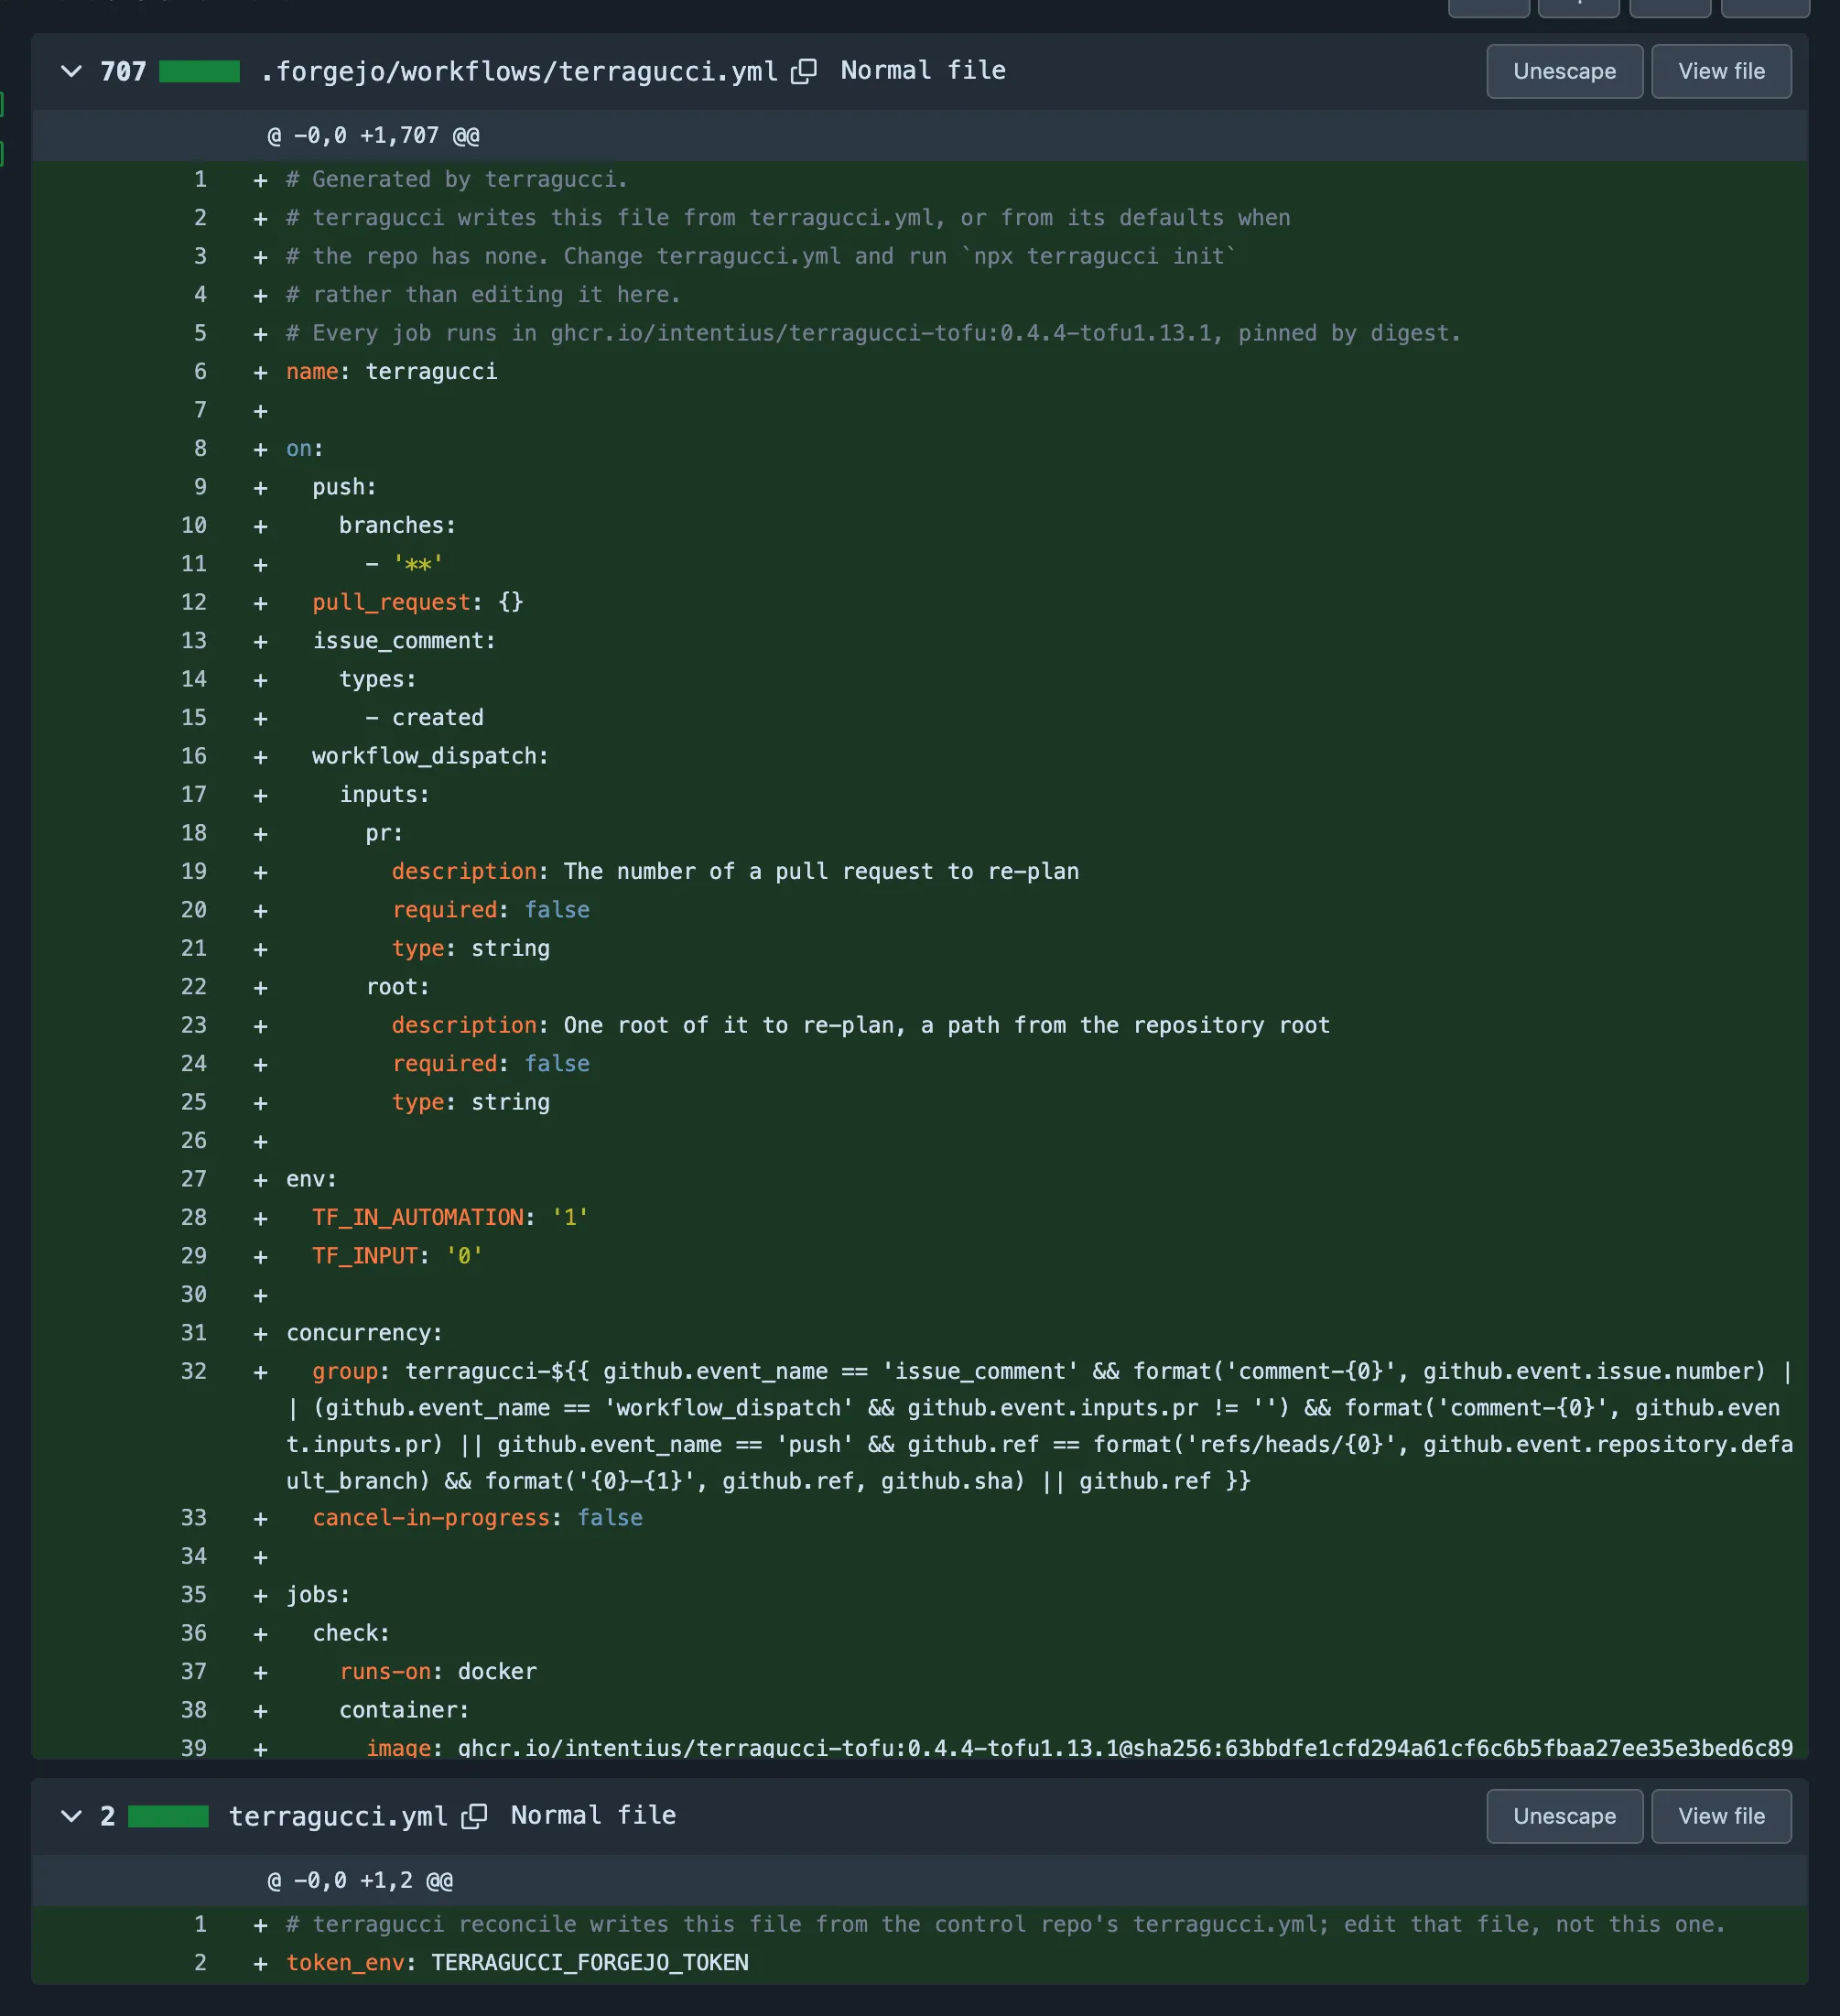Click line number 12 for 'pull_request: {}'
The width and height of the screenshot is (1840, 2016).
click(x=194, y=602)
